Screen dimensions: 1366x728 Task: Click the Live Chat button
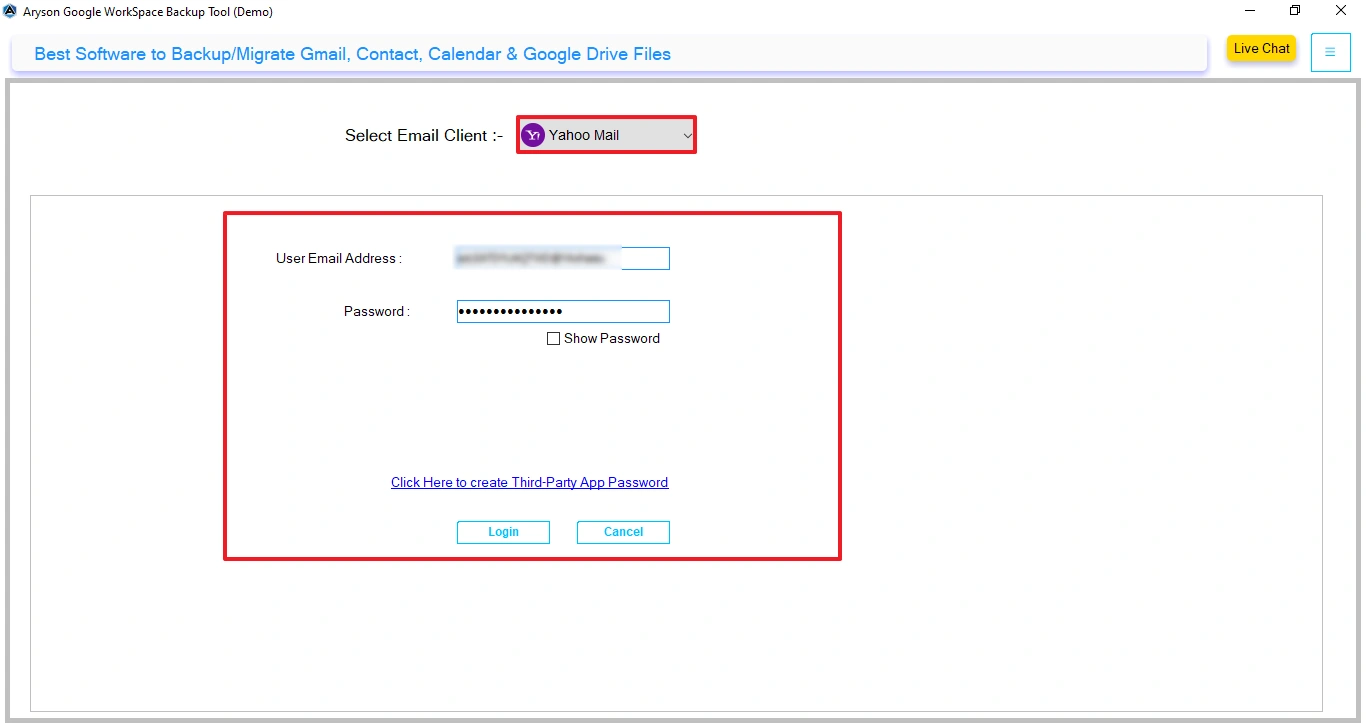tap(1261, 48)
